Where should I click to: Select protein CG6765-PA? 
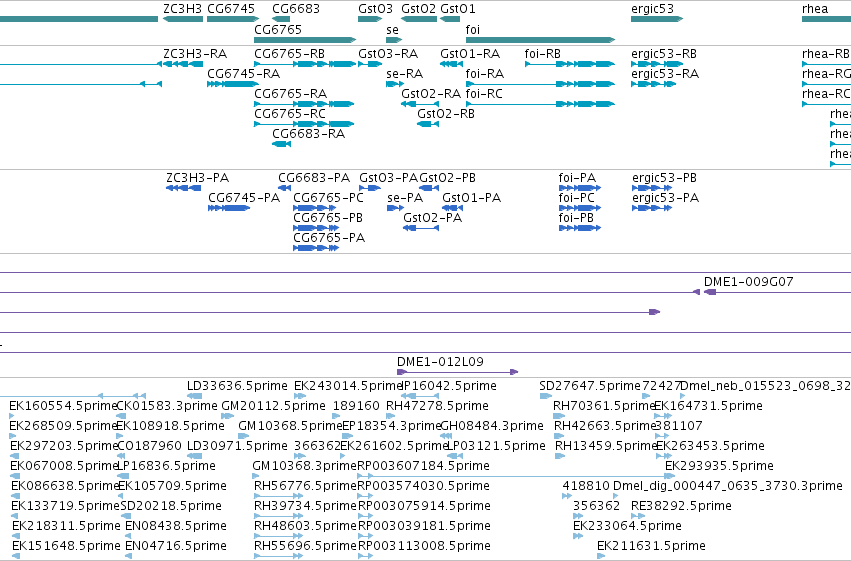(315, 248)
